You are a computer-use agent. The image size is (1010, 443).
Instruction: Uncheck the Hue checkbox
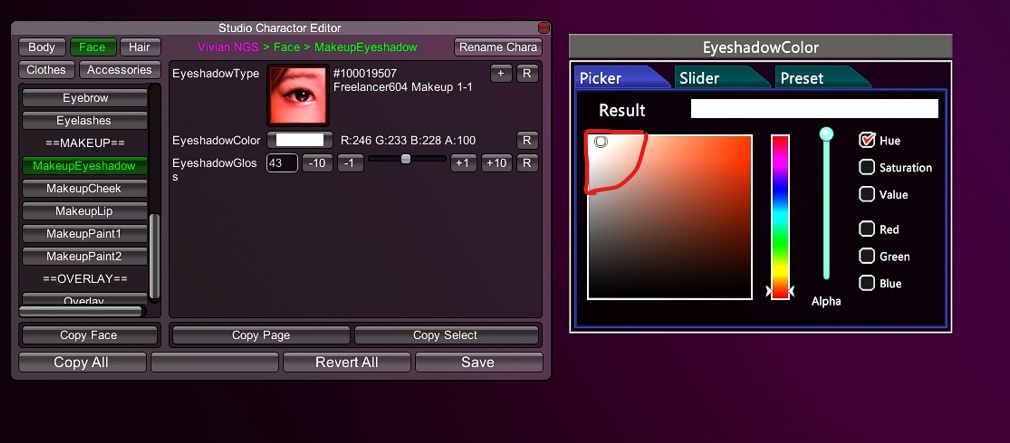[867, 140]
